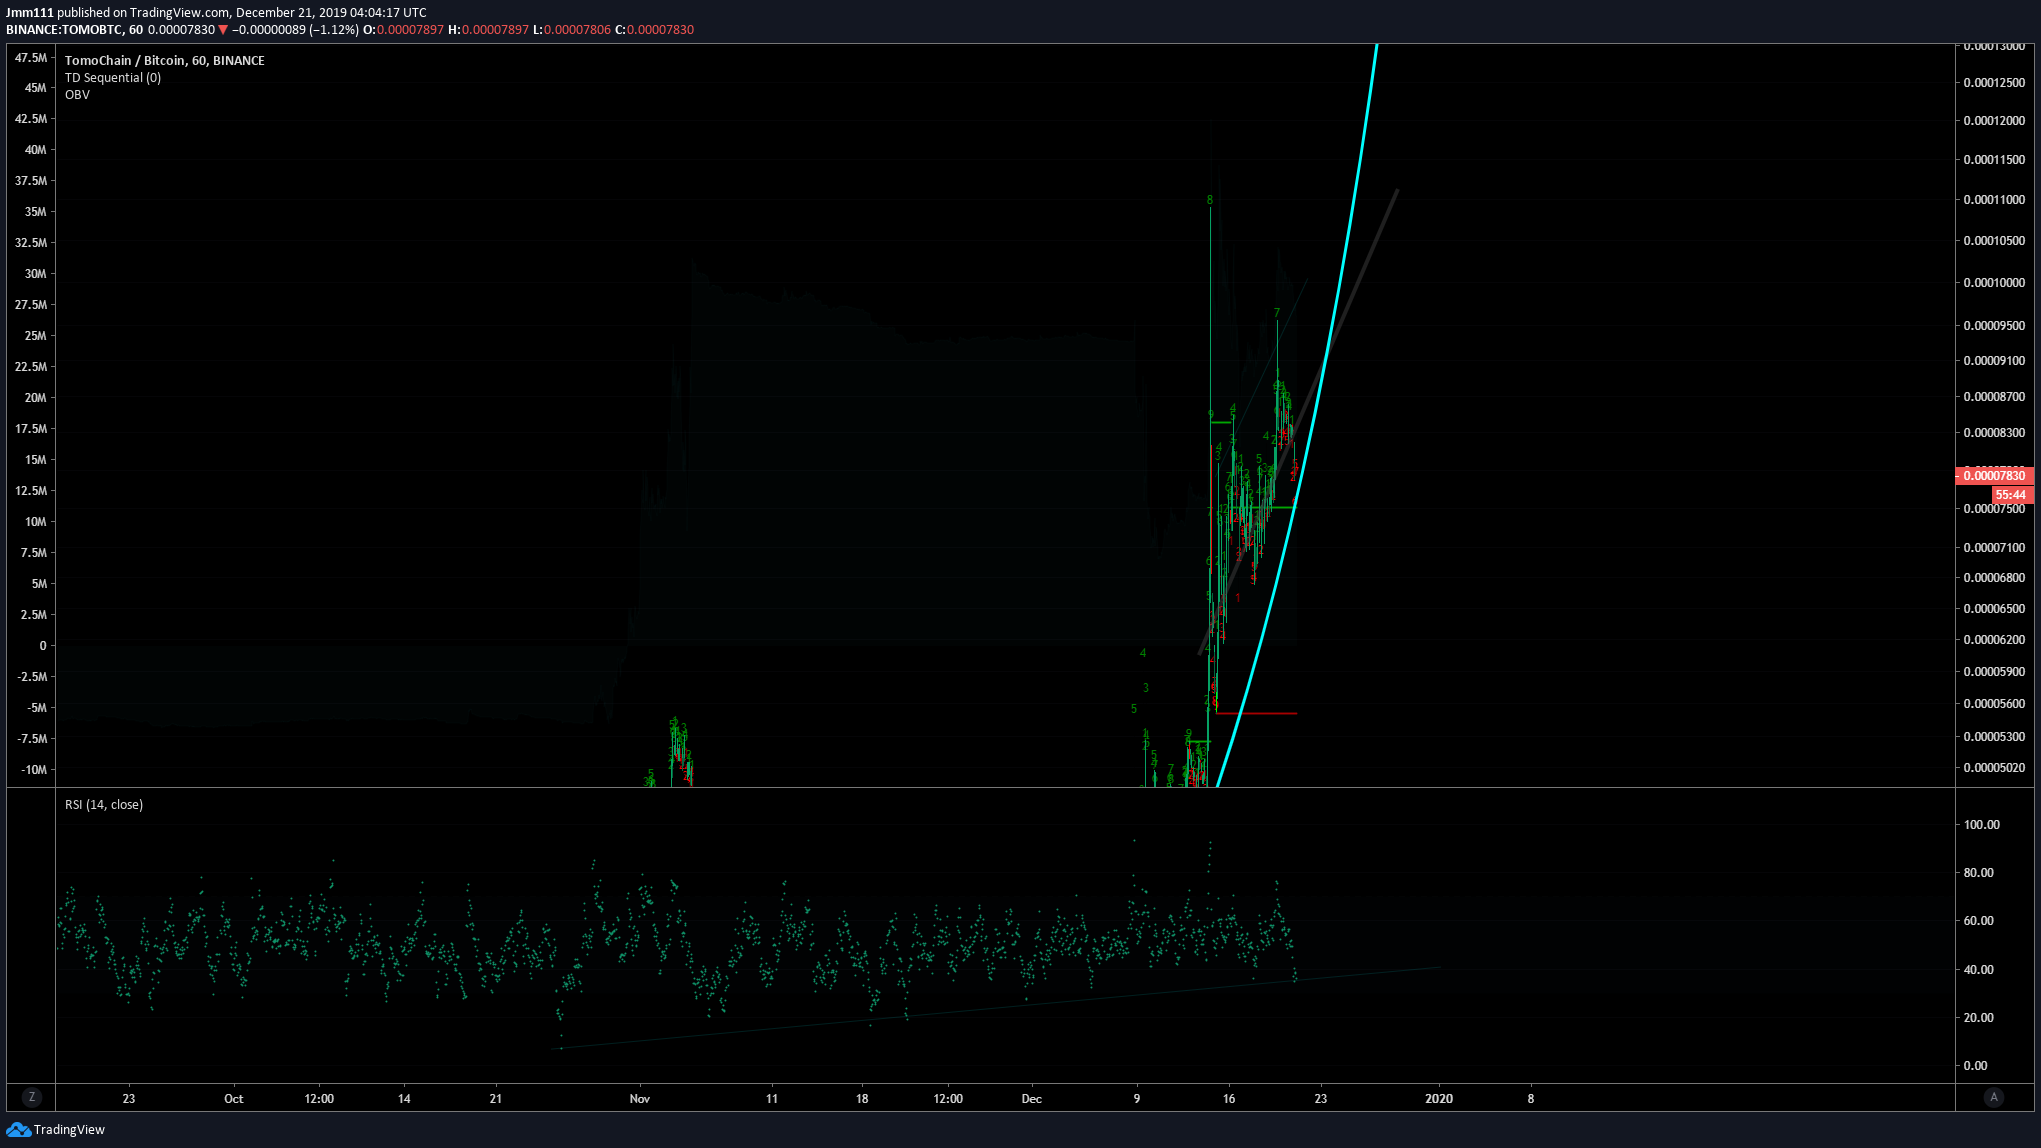Viewport: 2041px width, 1148px height.
Task: Select the TD Sequential (0) indicator label
Action: pyautogui.click(x=113, y=78)
